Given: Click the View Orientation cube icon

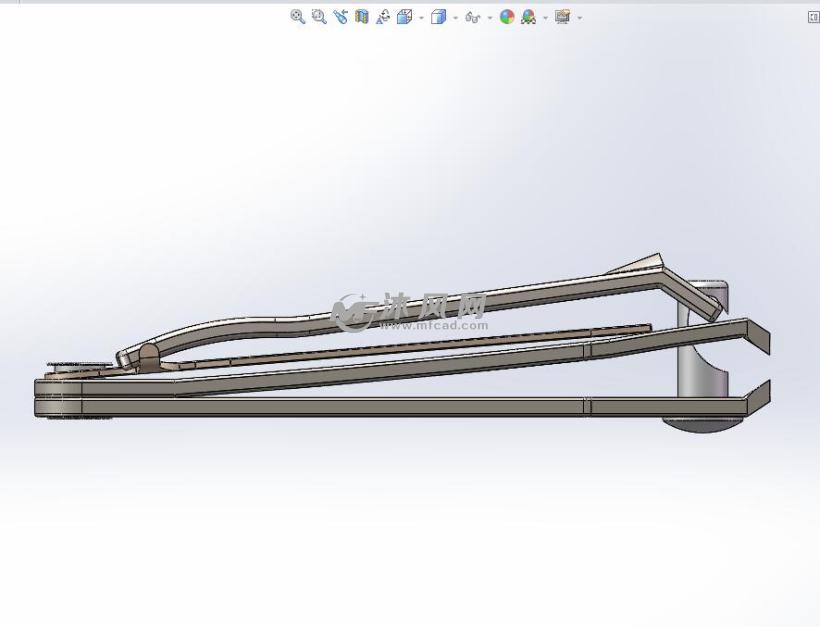Looking at the screenshot, I should (403, 17).
